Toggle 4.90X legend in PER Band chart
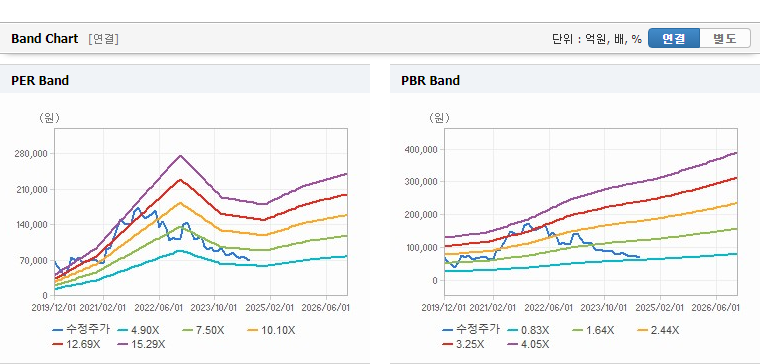Image resolution: width=760 pixels, height=364 pixels. click(x=138, y=330)
